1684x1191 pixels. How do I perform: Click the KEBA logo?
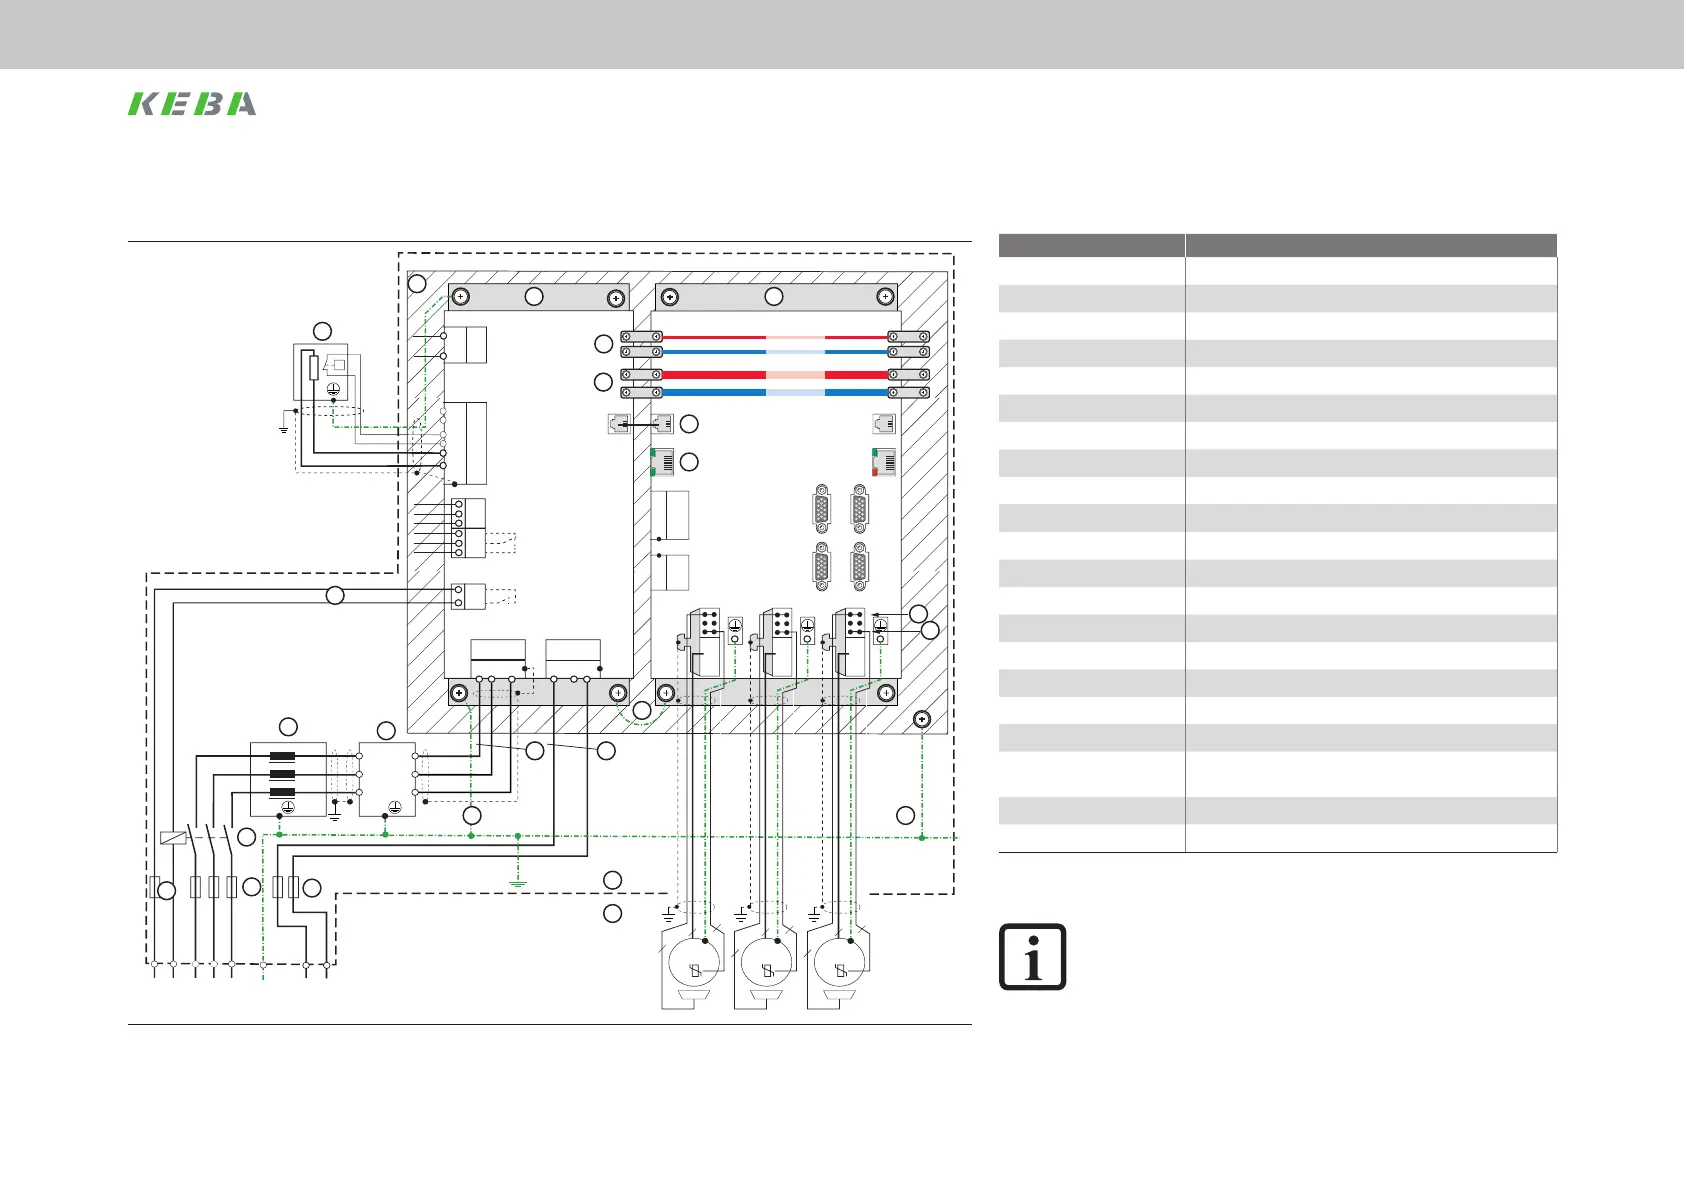192,104
